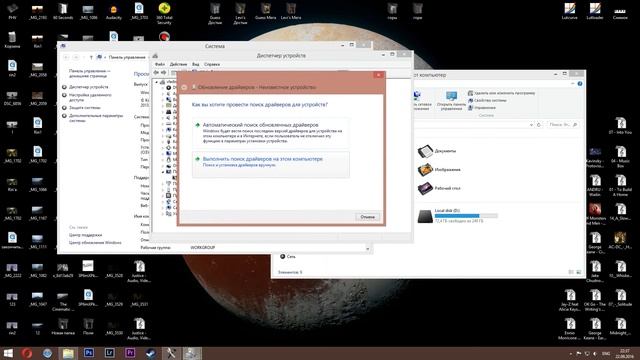Open Центр поддержки link in System window
The height and width of the screenshot is (360, 640).
[85, 235]
